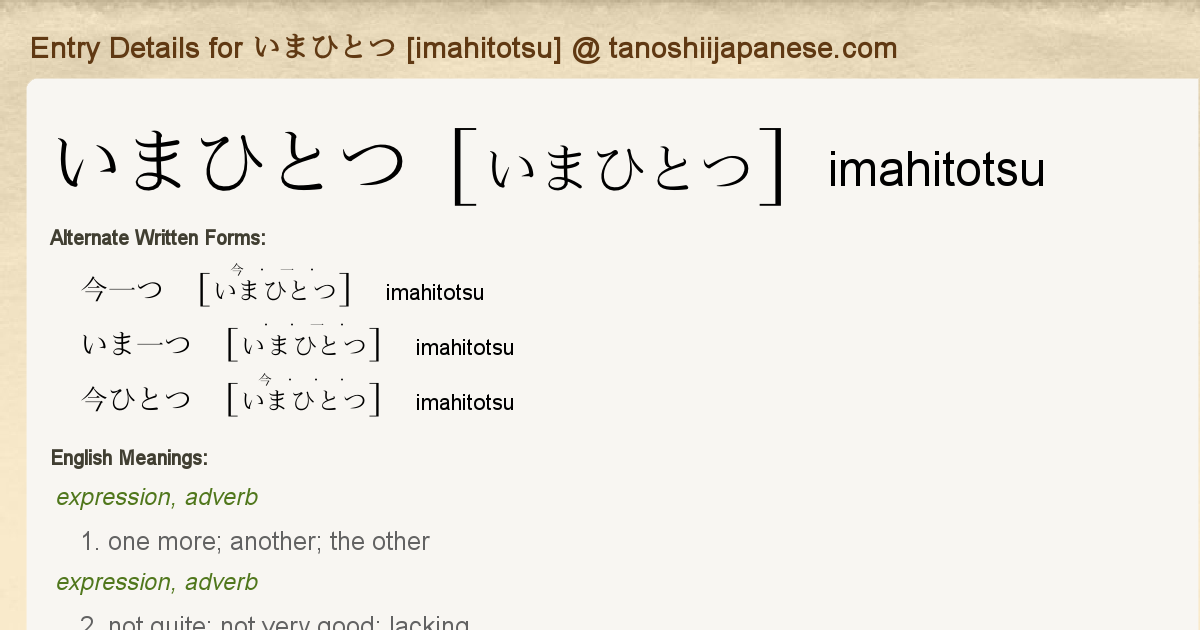Click the first "expression, adverb" label

(x=157, y=497)
